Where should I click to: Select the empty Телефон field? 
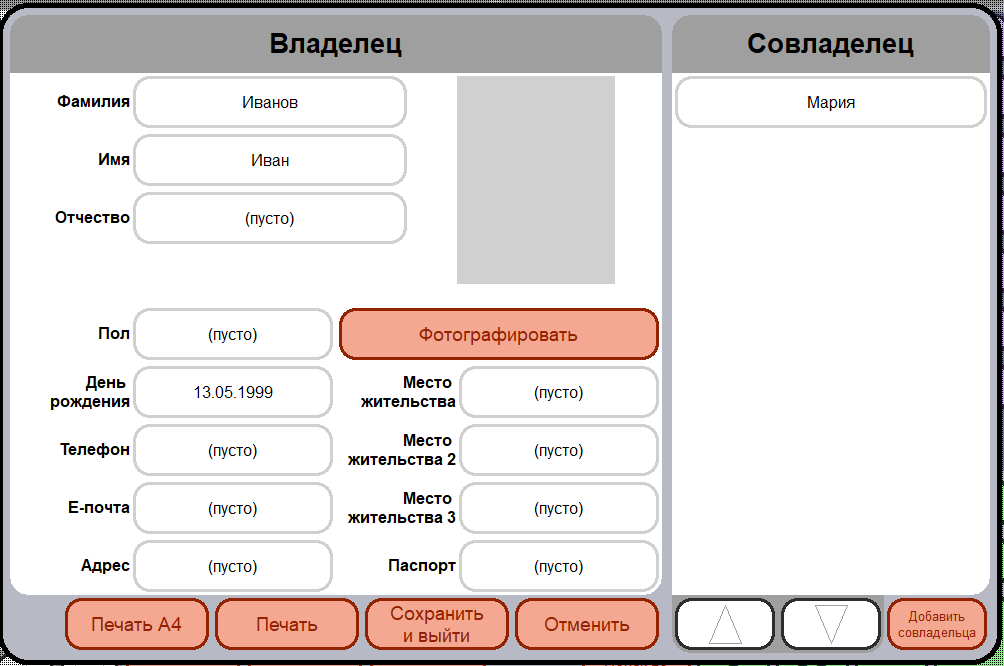232,450
